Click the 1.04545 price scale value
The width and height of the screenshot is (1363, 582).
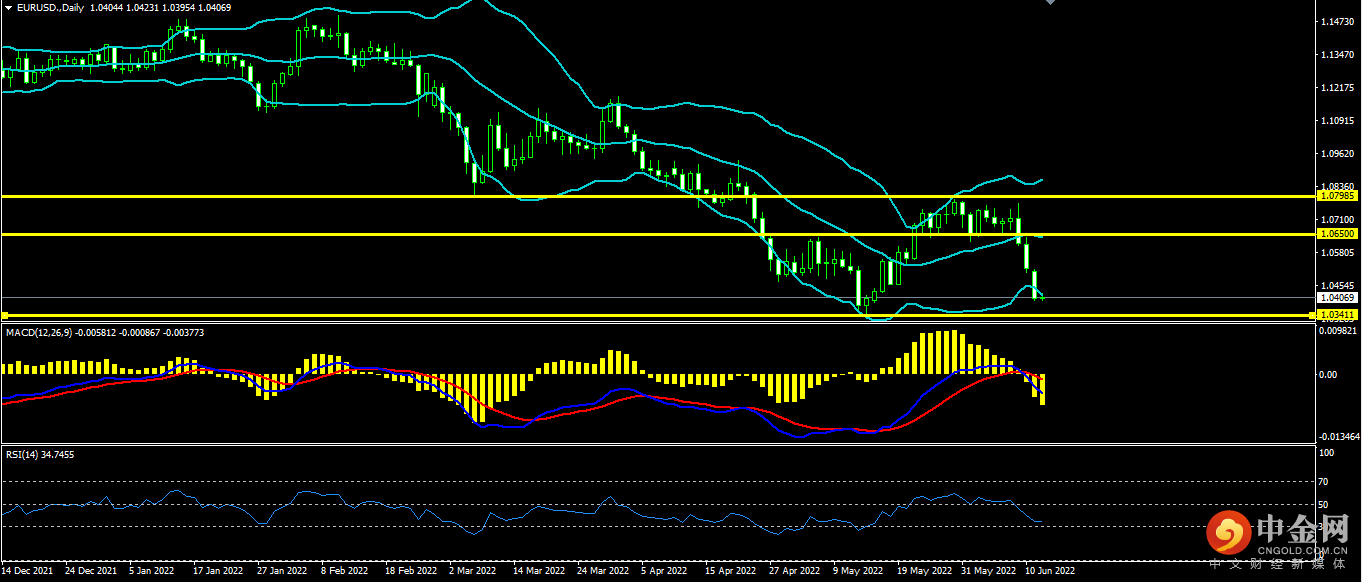[1339, 286]
